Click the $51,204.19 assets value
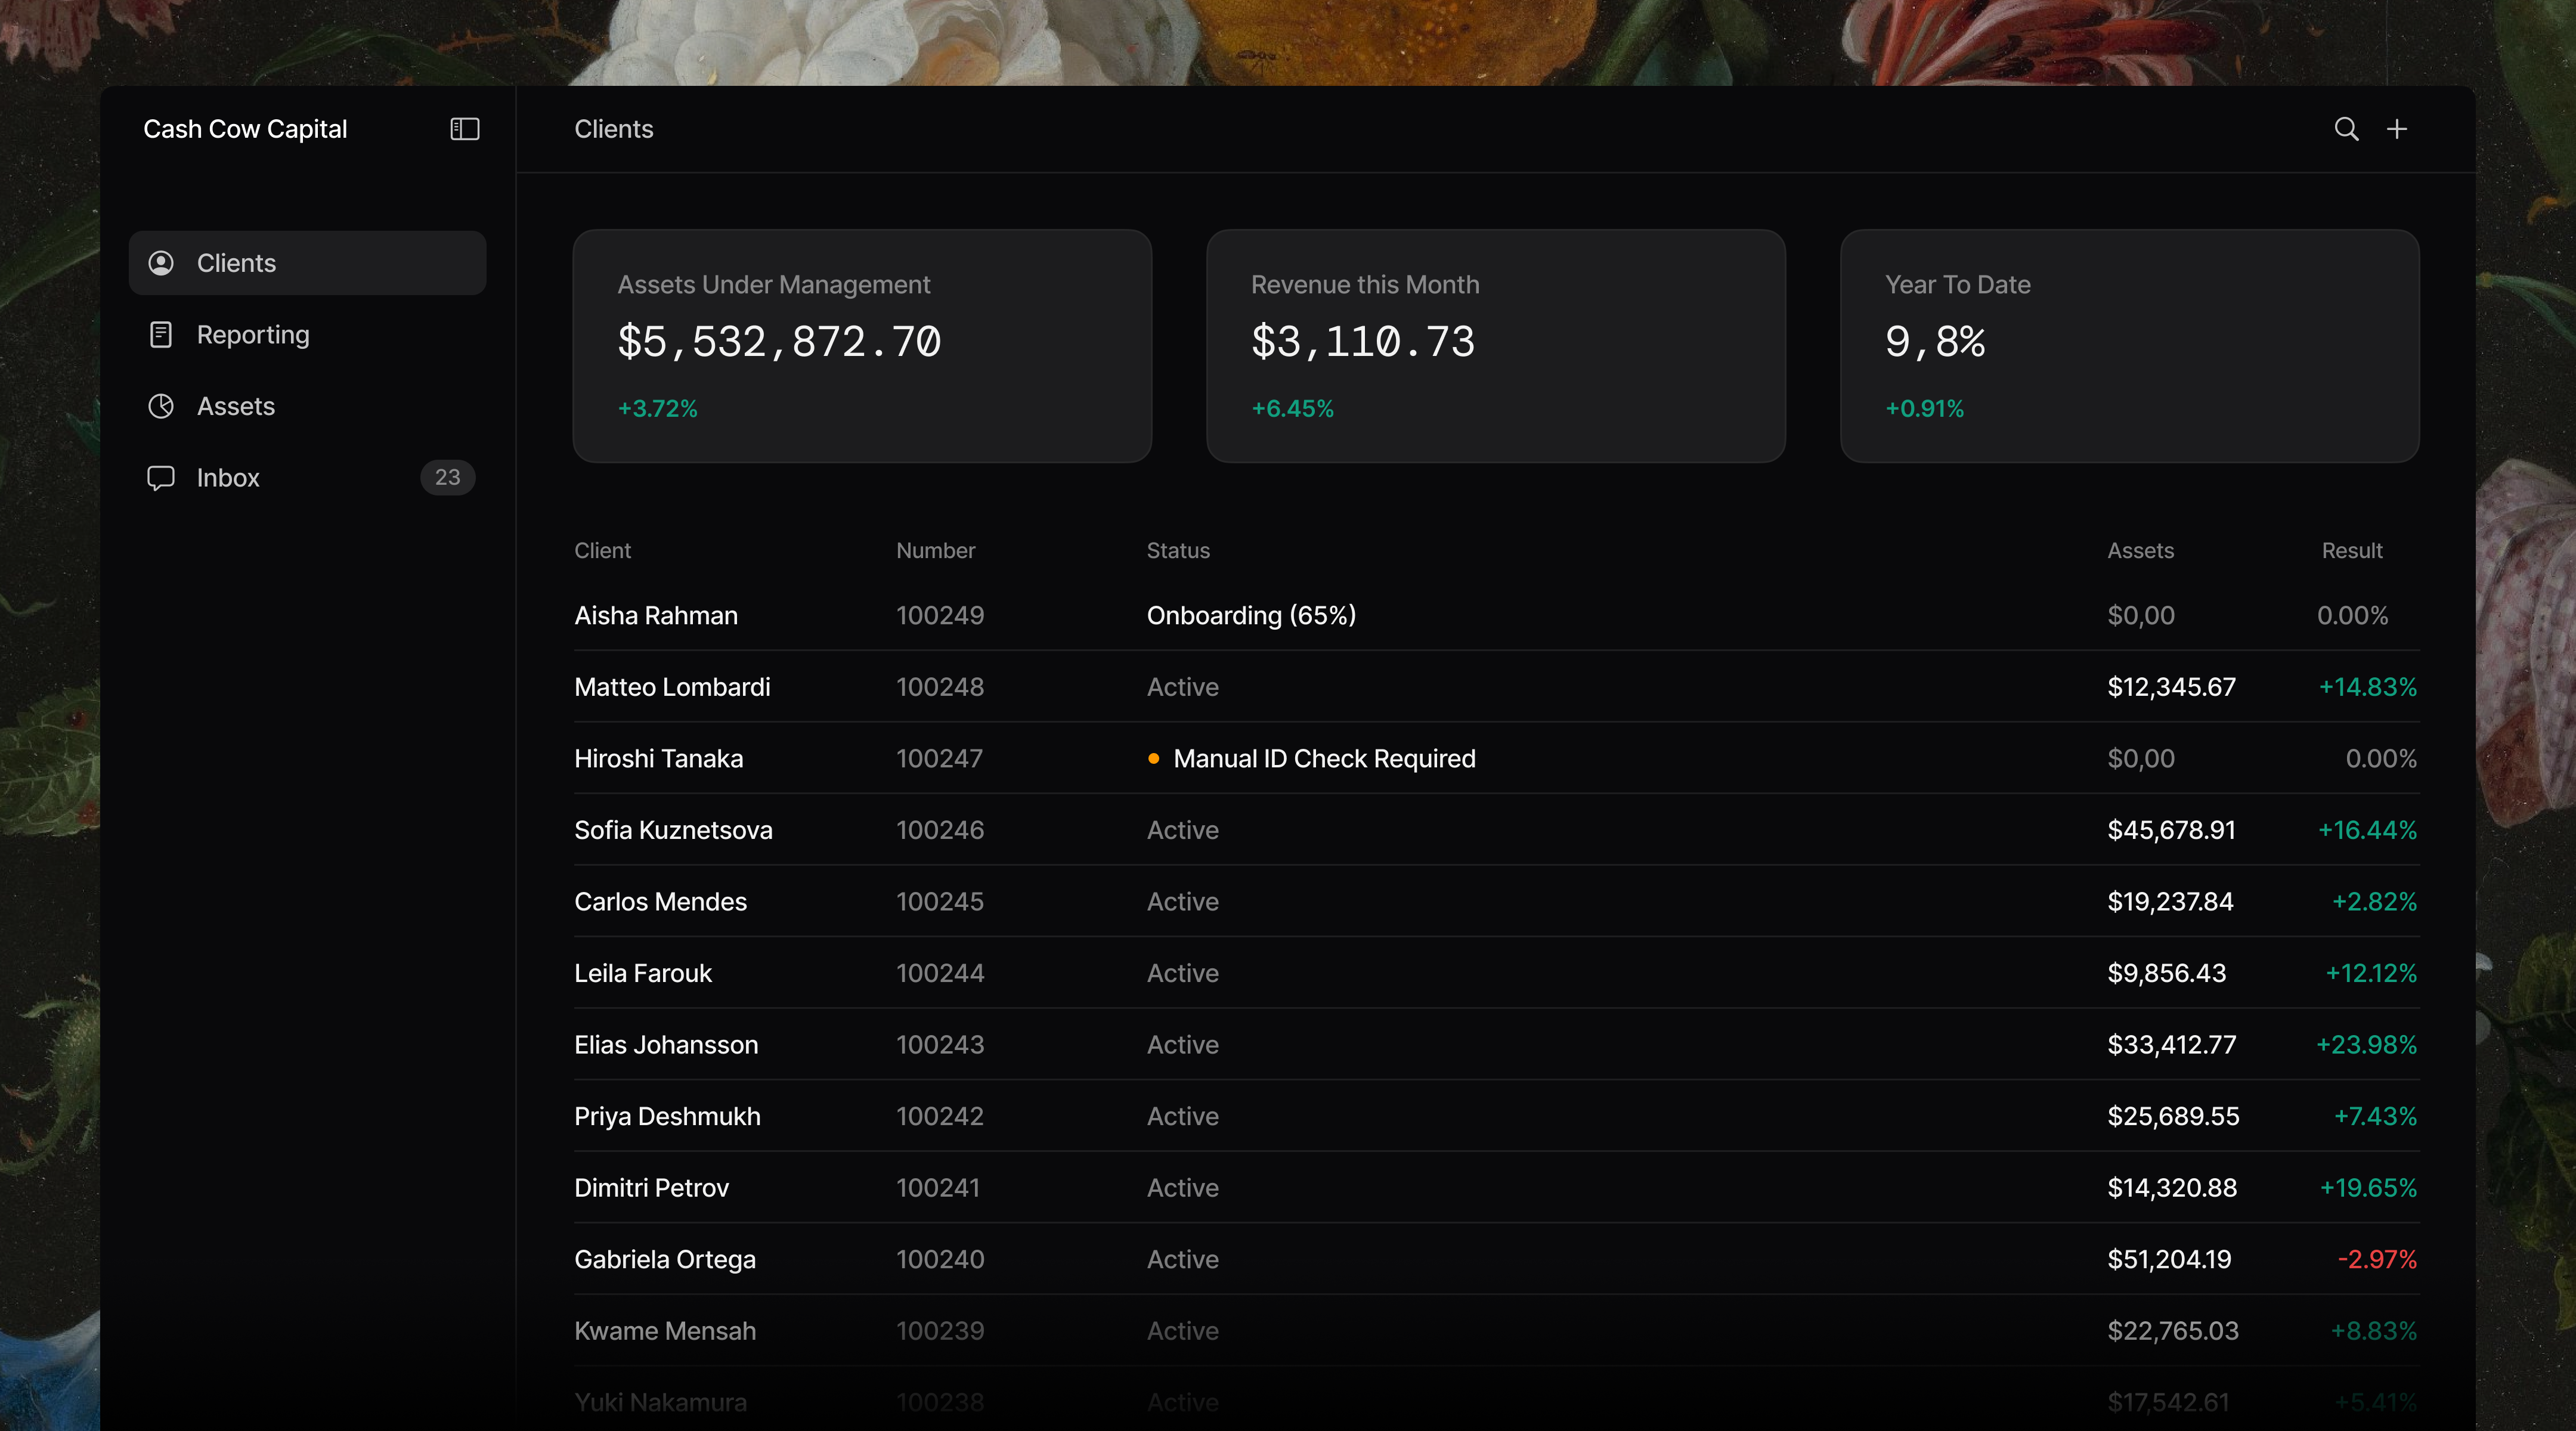Screen dimensions: 2576x1431 pos(2169,1259)
